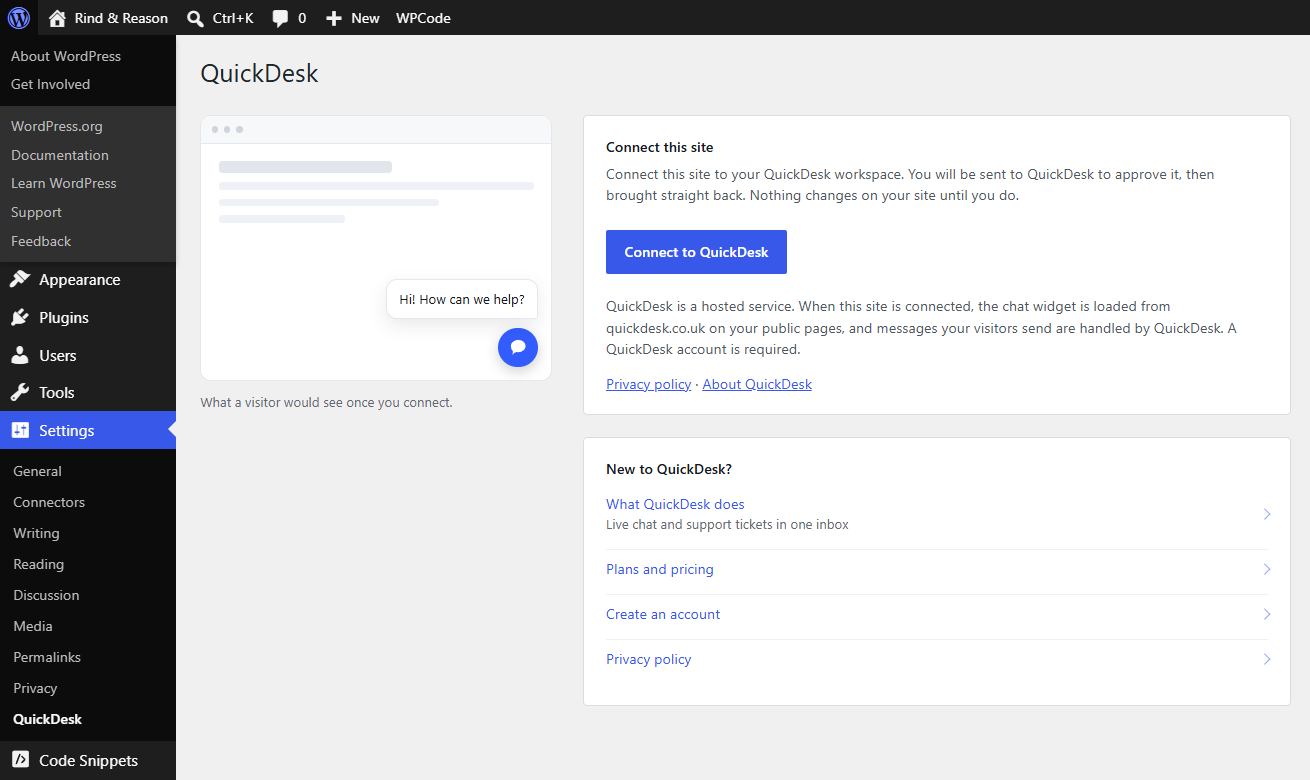Image resolution: width=1310 pixels, height=780 pixels.
Task: Open Connectors settings page
Action: (49, 502)
